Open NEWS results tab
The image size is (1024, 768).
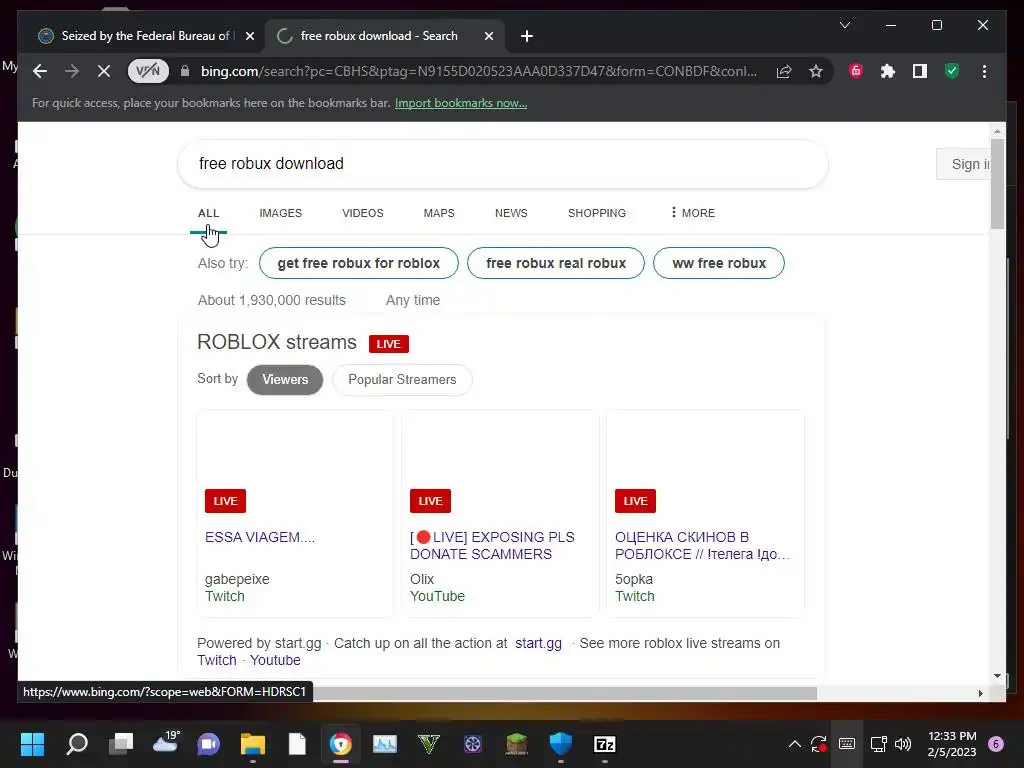point(511,214)
